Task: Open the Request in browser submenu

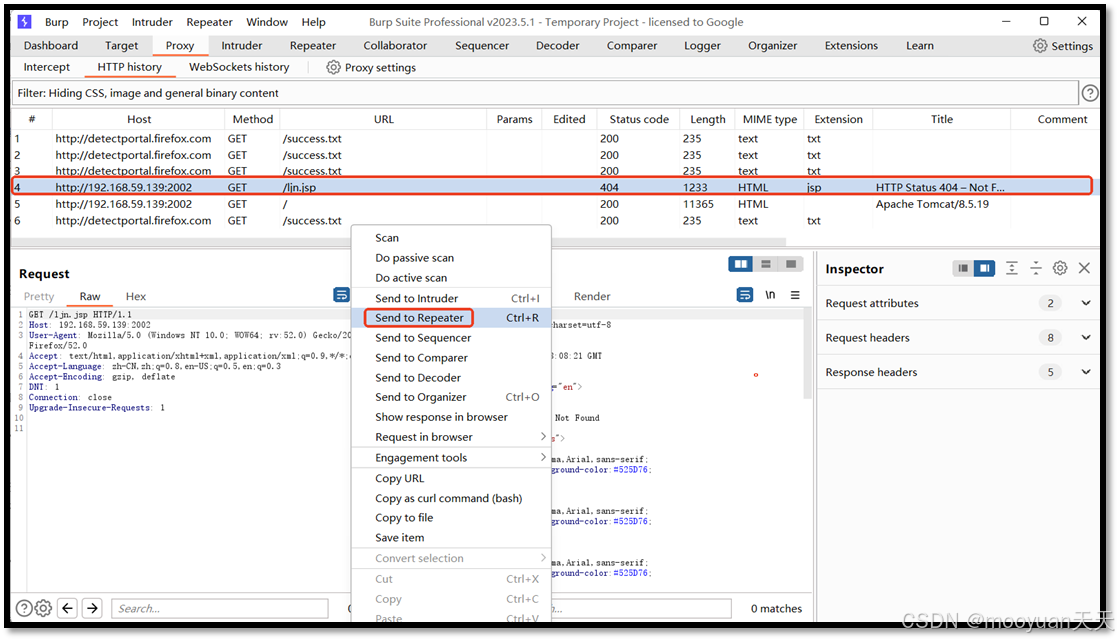Action: click(452, 437)
